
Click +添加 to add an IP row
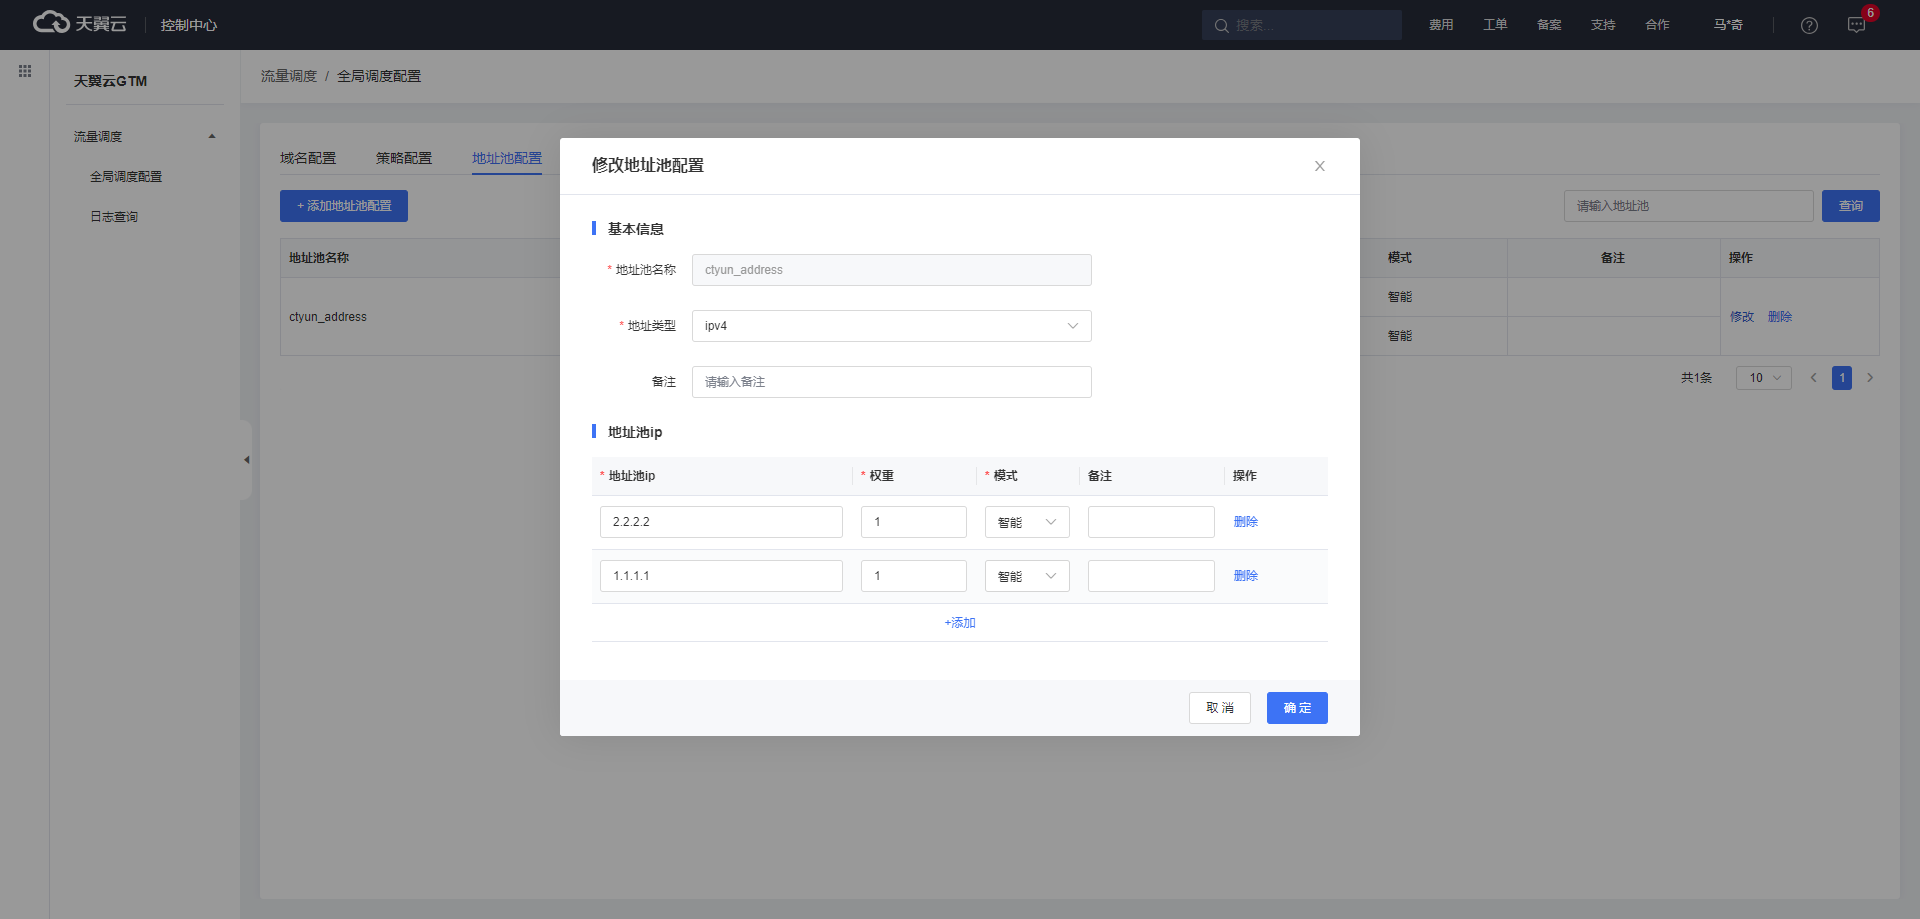[960, 623]
